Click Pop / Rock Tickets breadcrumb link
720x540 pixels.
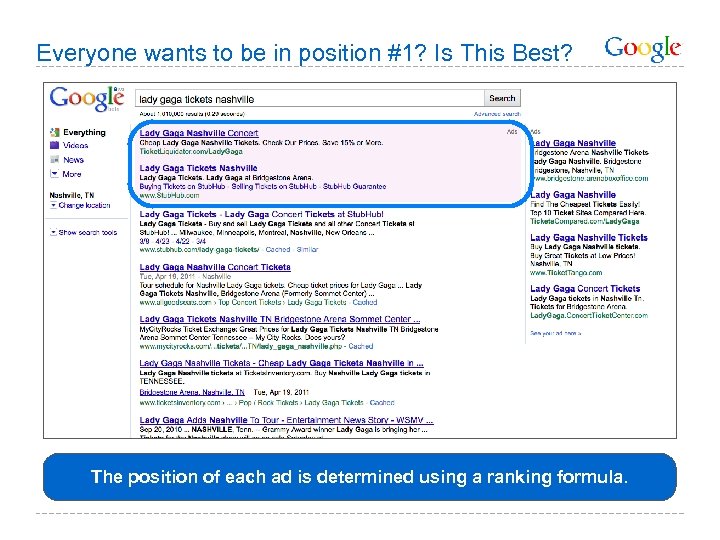[x=268, y=403]
